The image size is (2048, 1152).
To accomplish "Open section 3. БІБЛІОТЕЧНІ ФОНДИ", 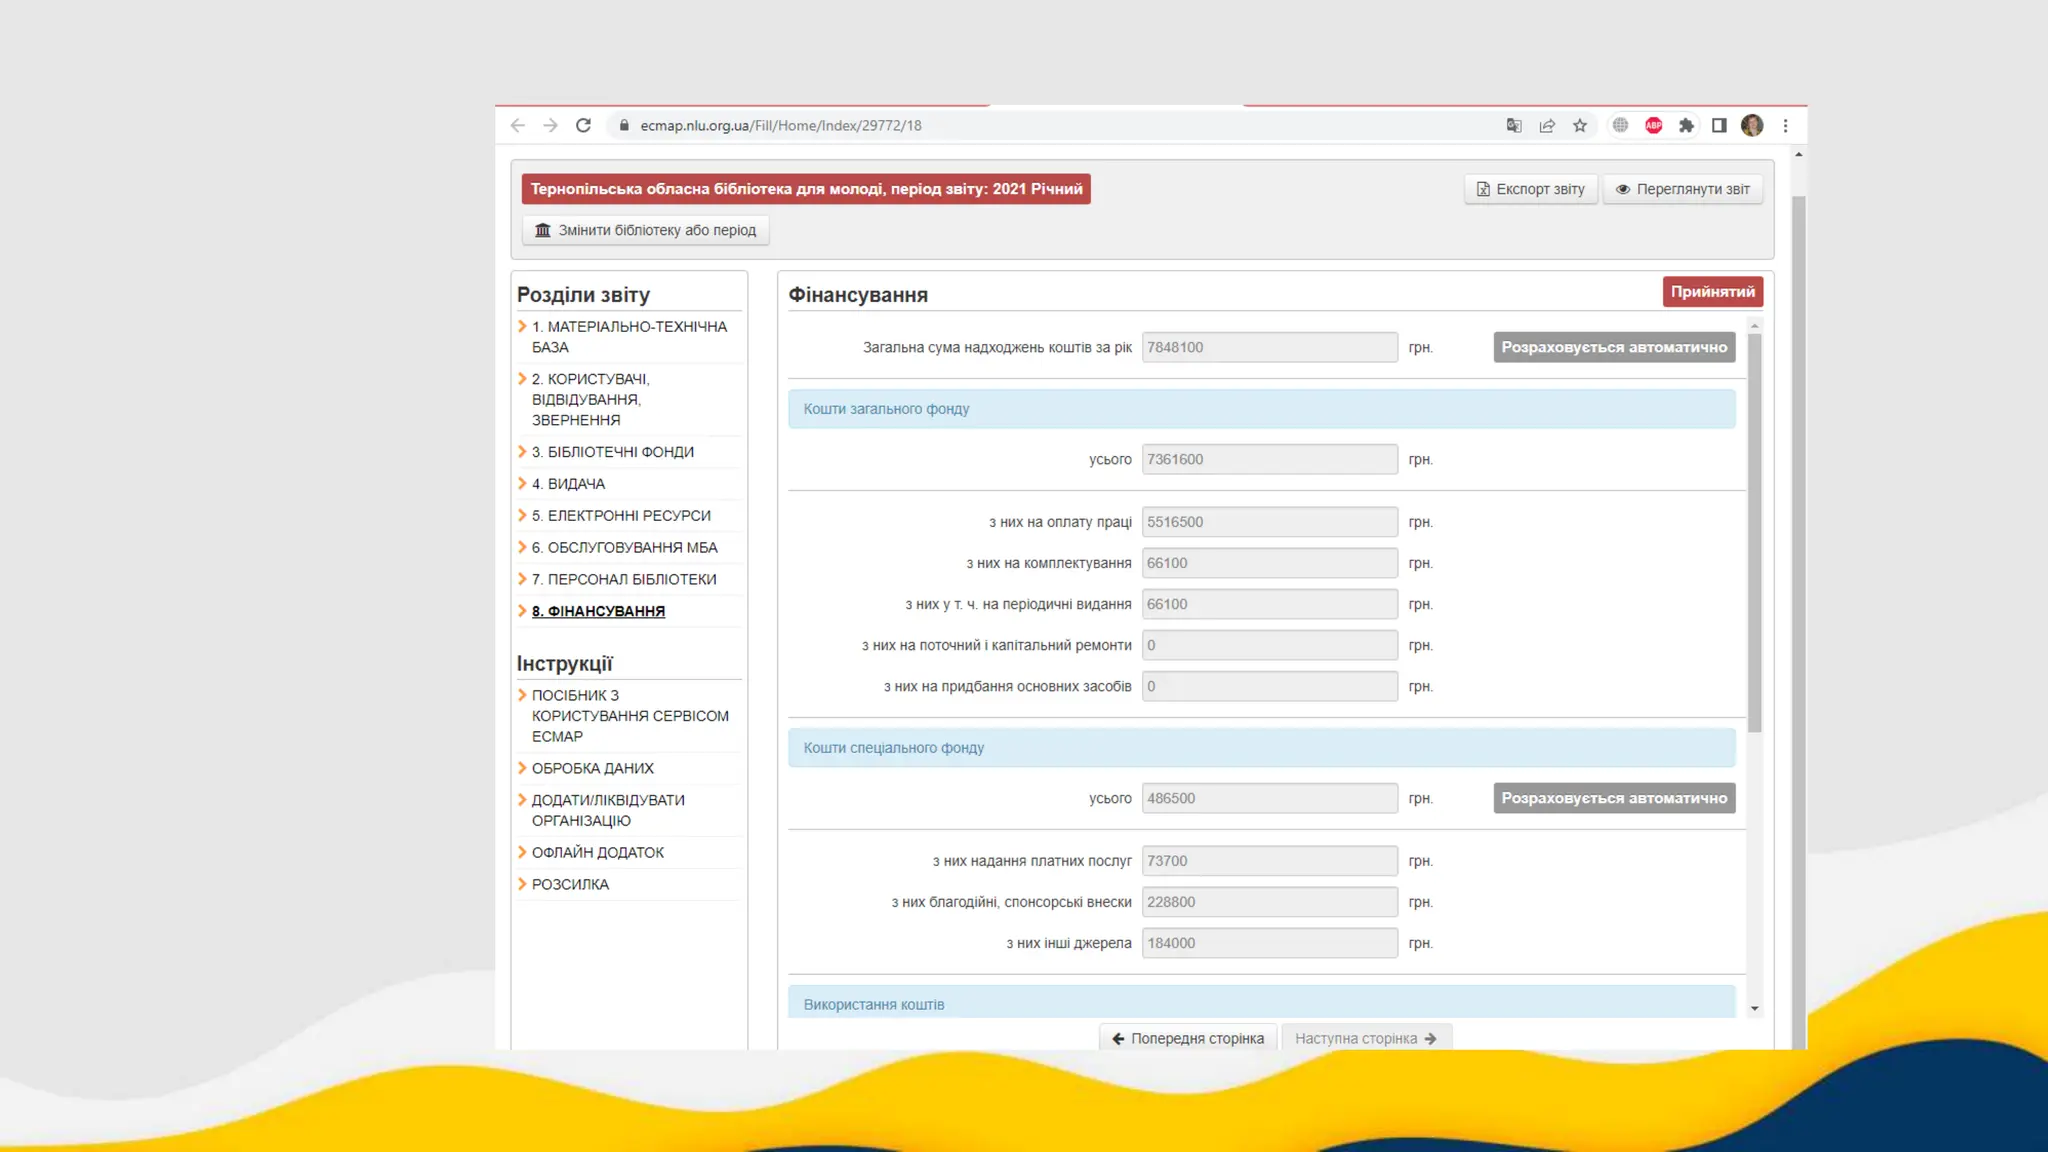I will (x=612, y=452).
